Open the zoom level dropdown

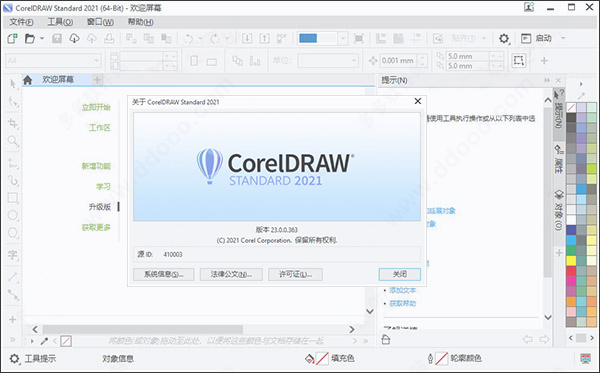(343, 38)
